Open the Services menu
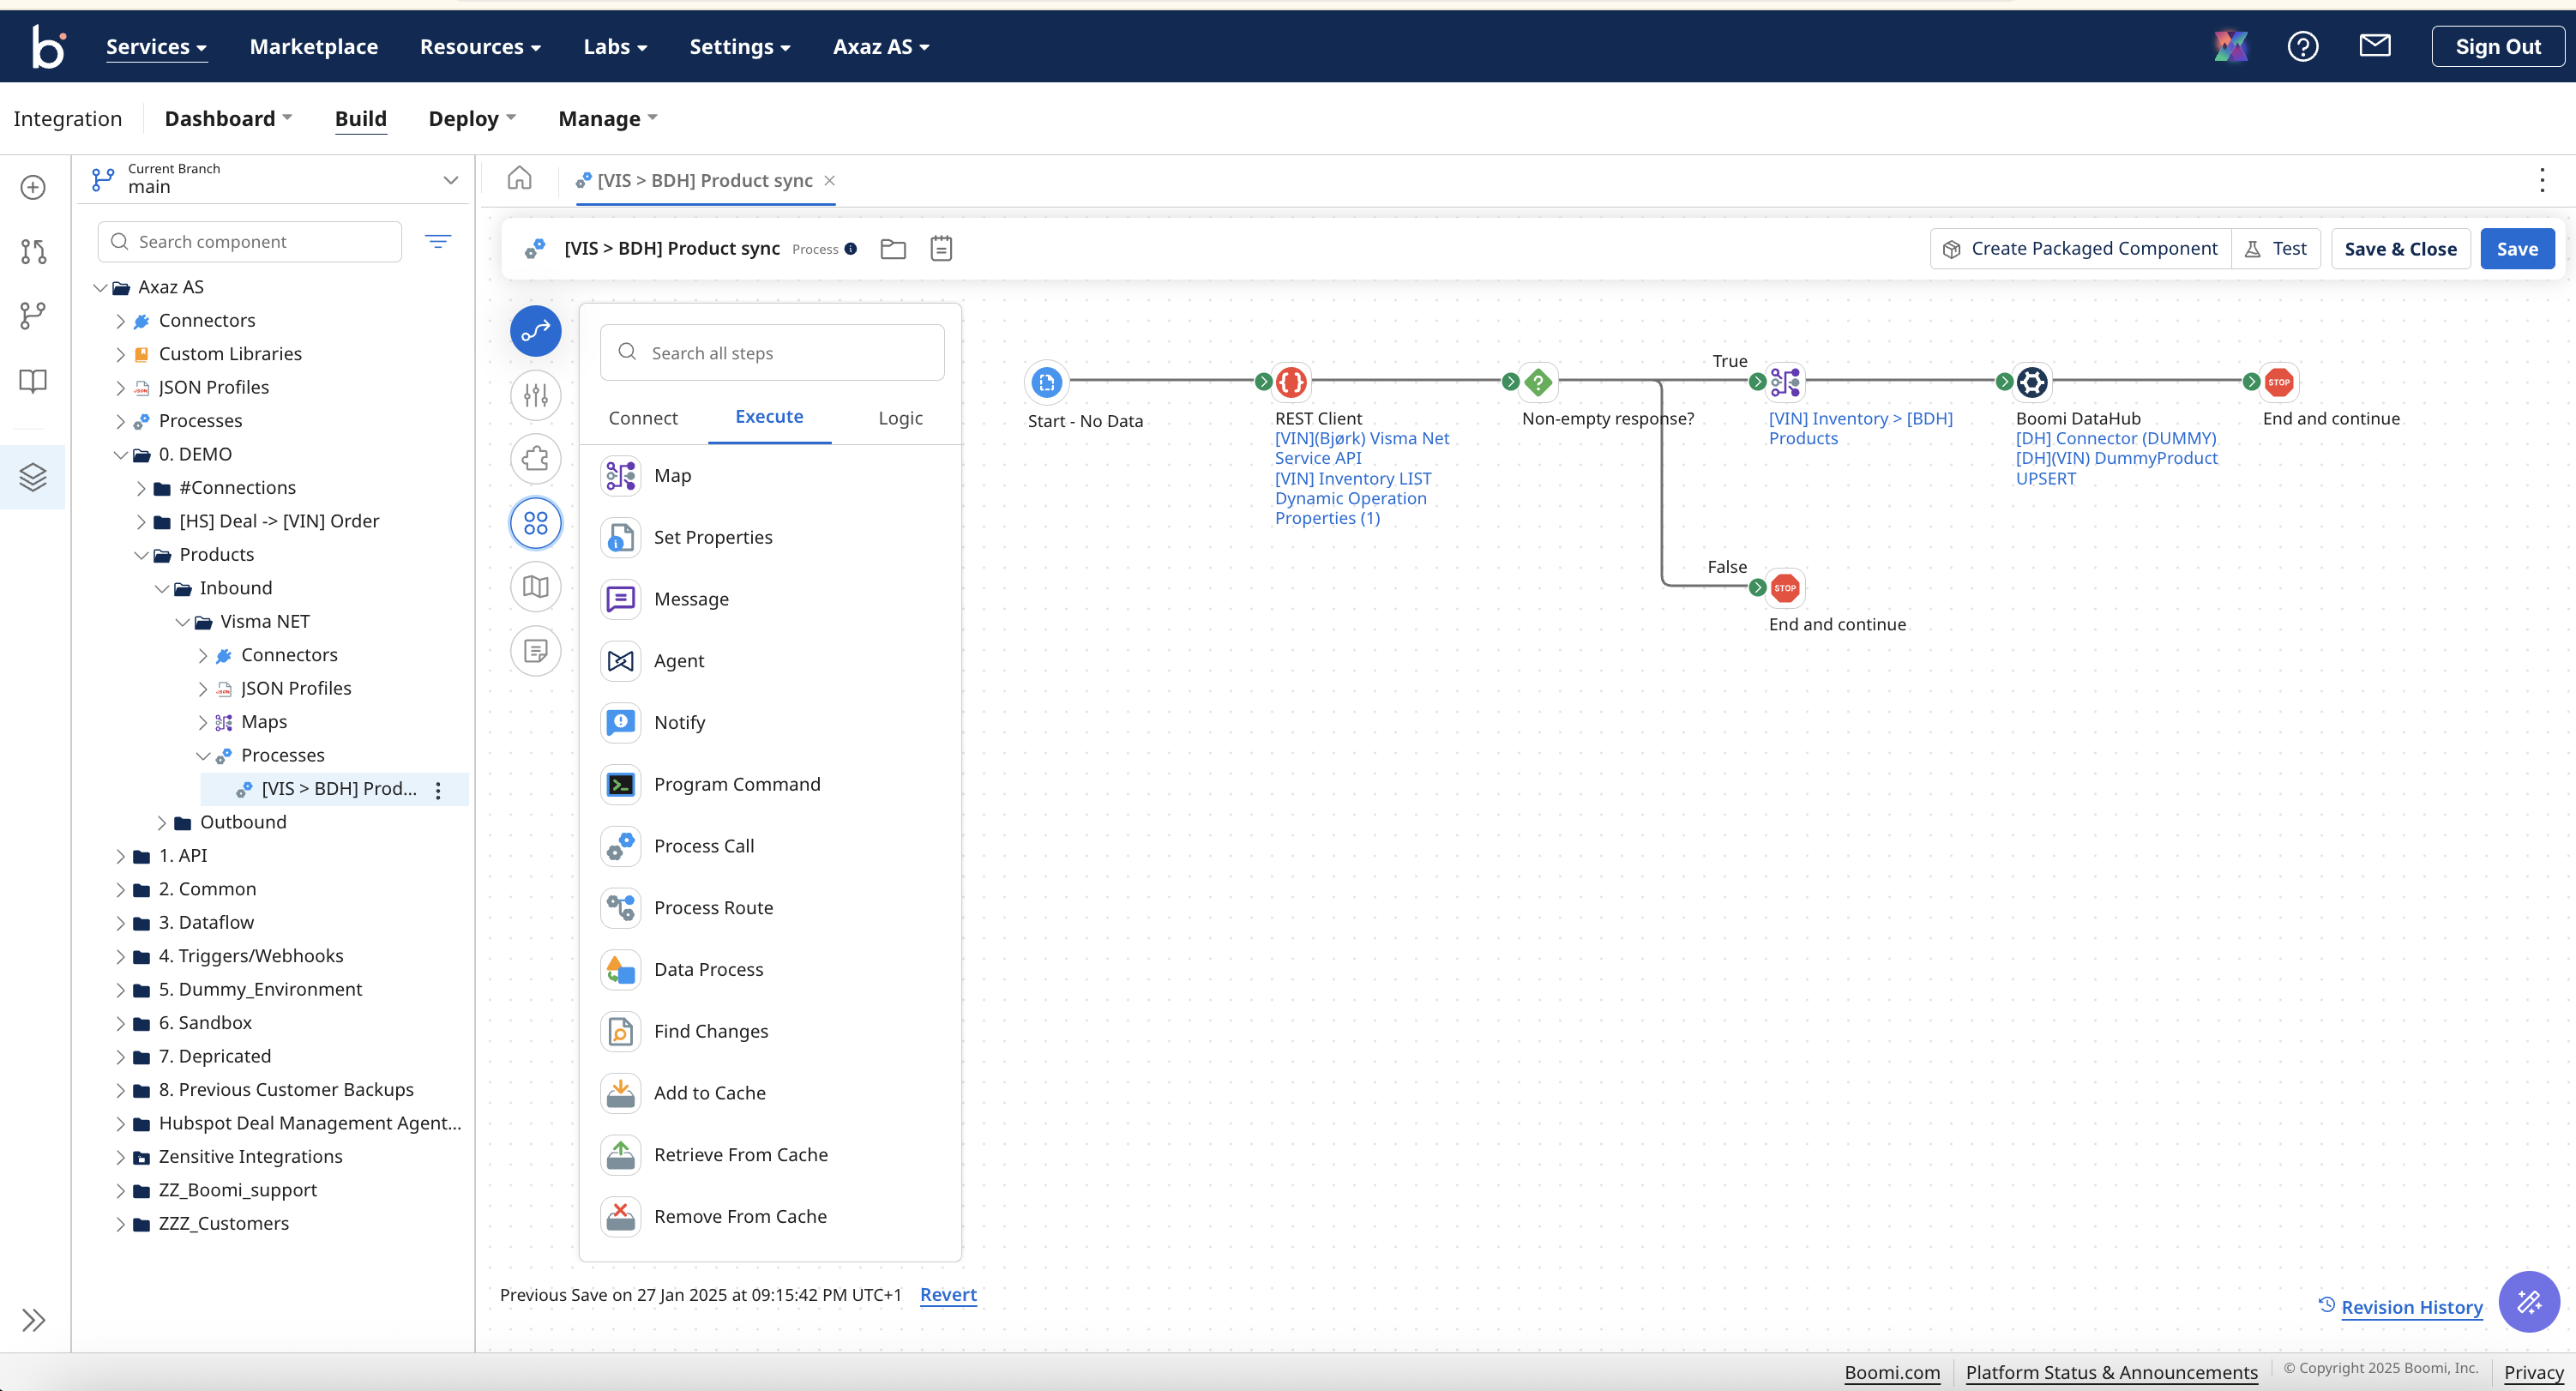Image resolution: width=2576 pixels, height=1391 pixels. 156,46
